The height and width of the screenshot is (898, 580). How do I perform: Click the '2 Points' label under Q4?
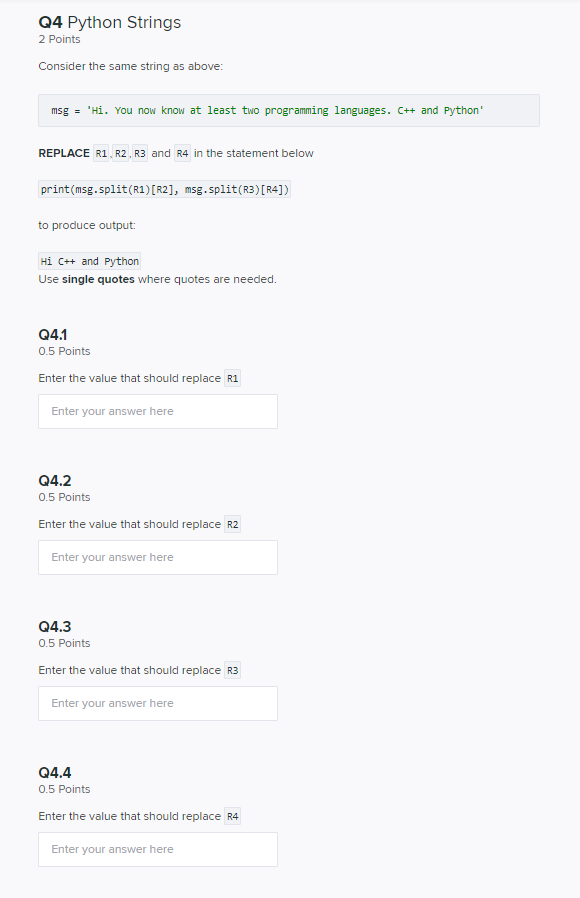coord(59,39)
